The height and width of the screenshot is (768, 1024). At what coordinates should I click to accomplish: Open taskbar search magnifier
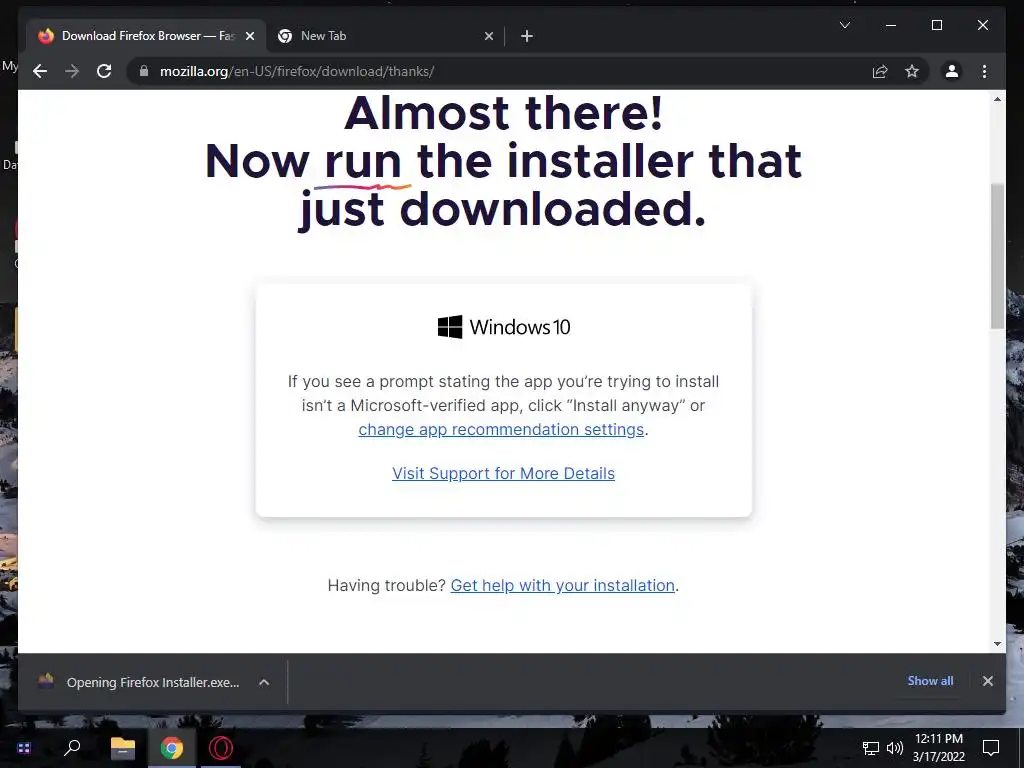click(72, 747)
